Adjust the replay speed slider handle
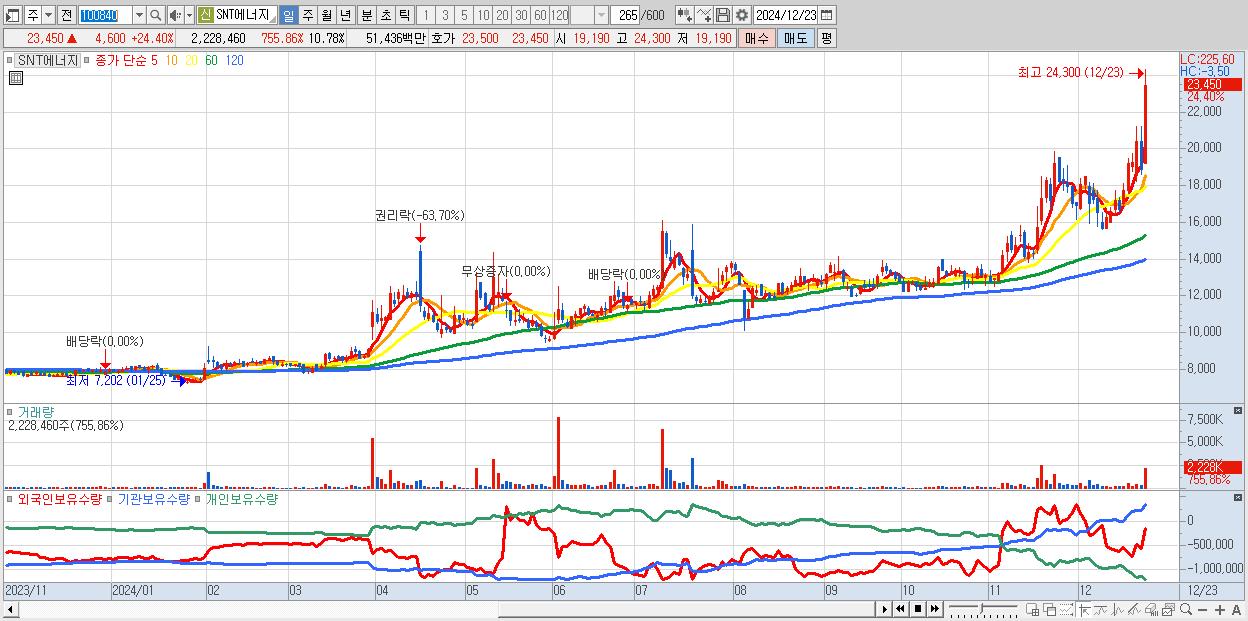 click(x=981, y=608)
